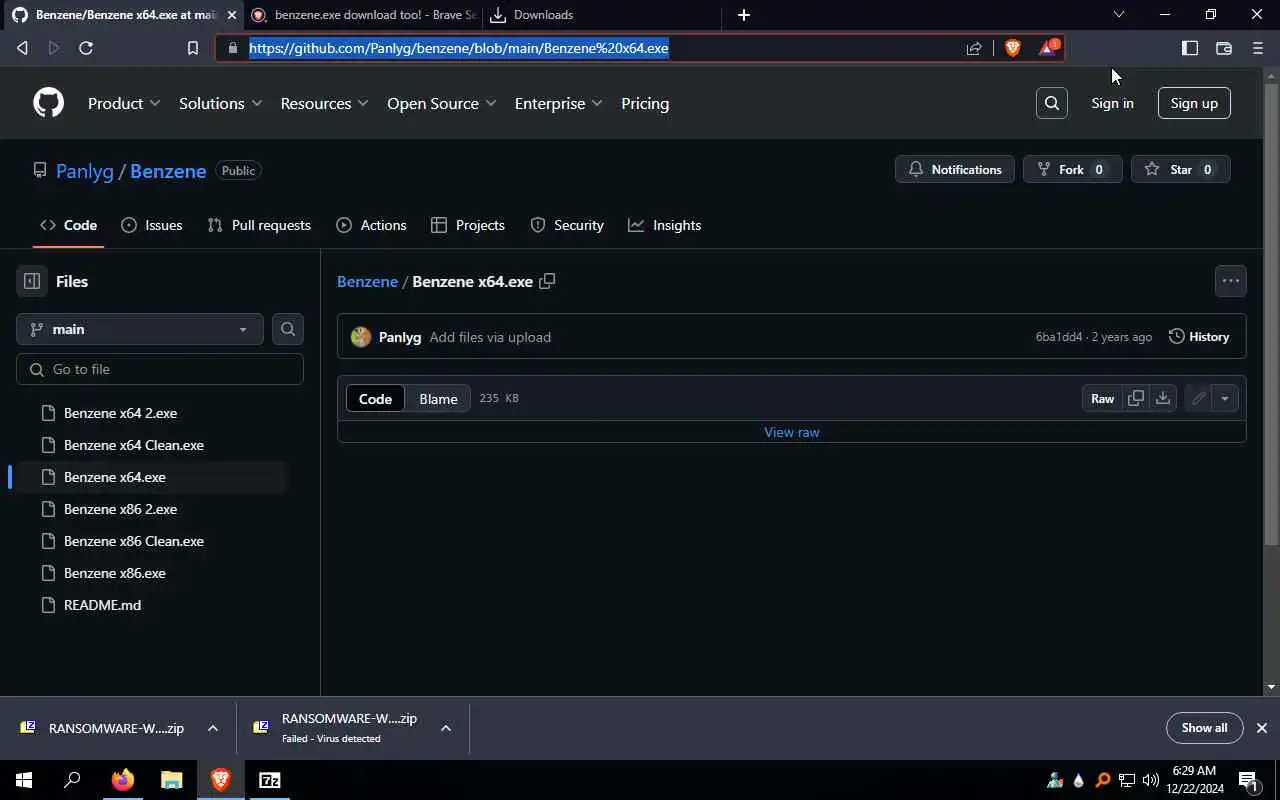Click the Go to file input field

click(160, 369)
